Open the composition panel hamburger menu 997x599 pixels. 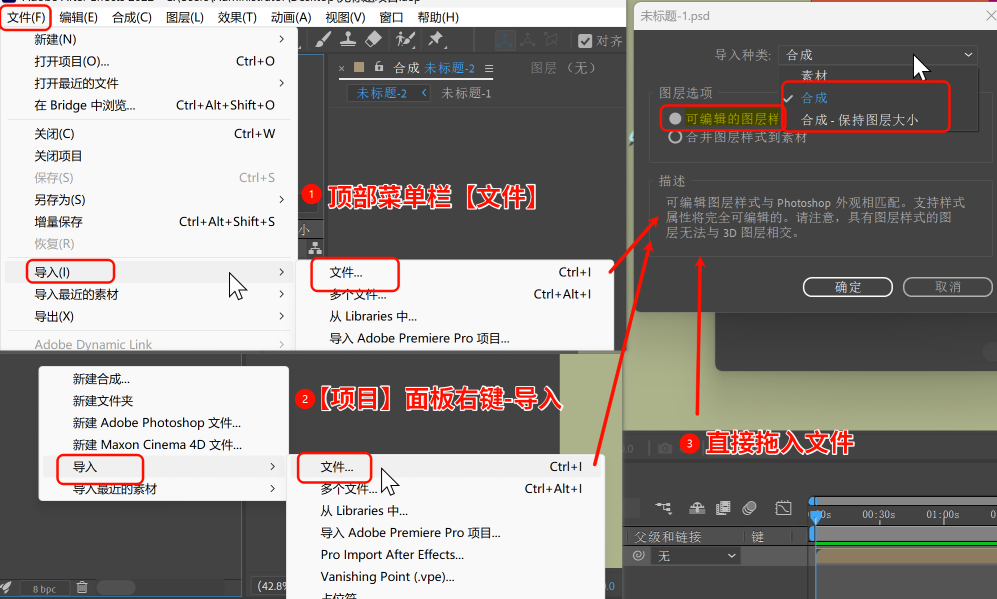[489, 68]
